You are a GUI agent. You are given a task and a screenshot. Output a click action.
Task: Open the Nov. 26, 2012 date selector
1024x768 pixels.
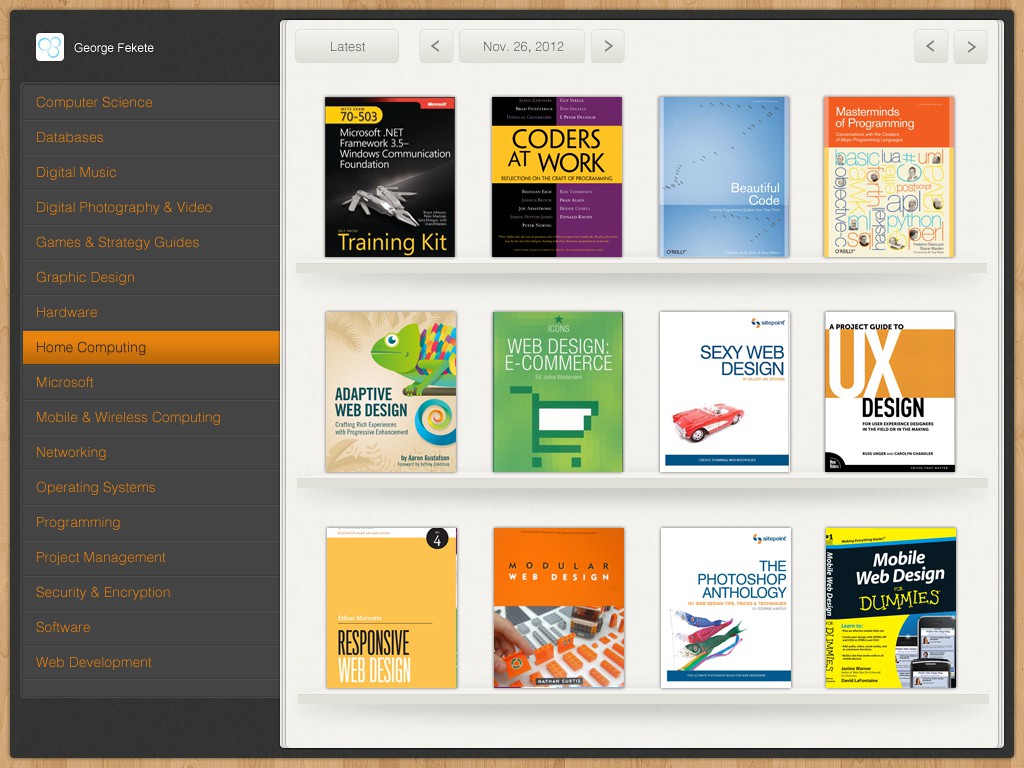[522, 46]
